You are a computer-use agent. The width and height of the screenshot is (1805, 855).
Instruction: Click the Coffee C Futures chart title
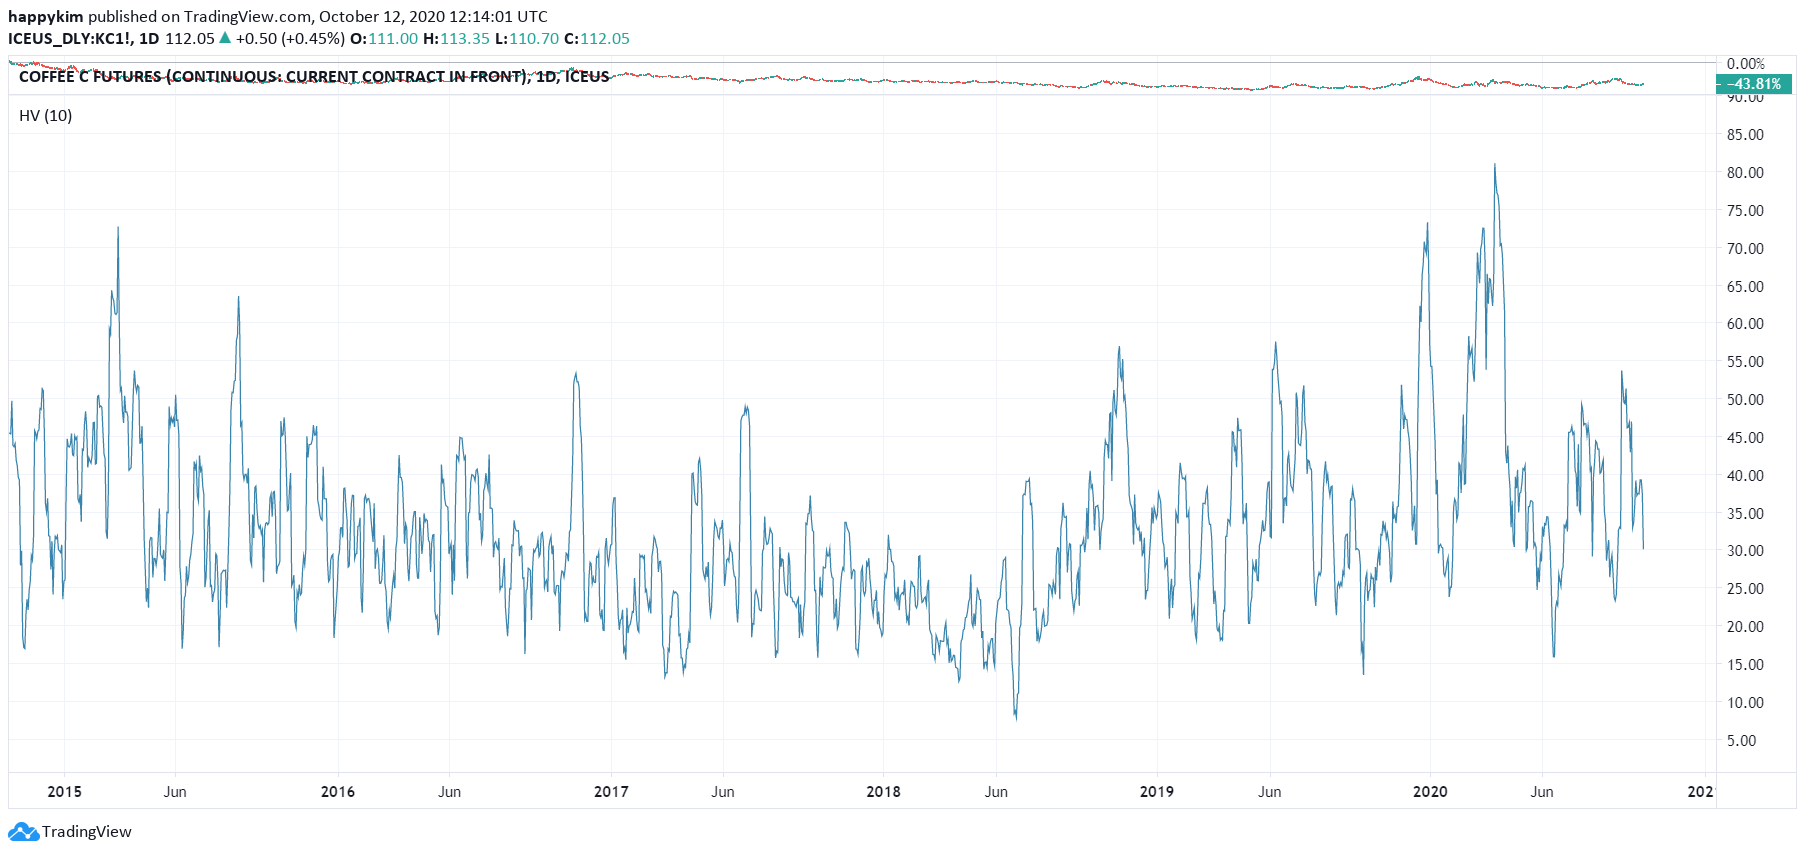click(x=314, y=77)
